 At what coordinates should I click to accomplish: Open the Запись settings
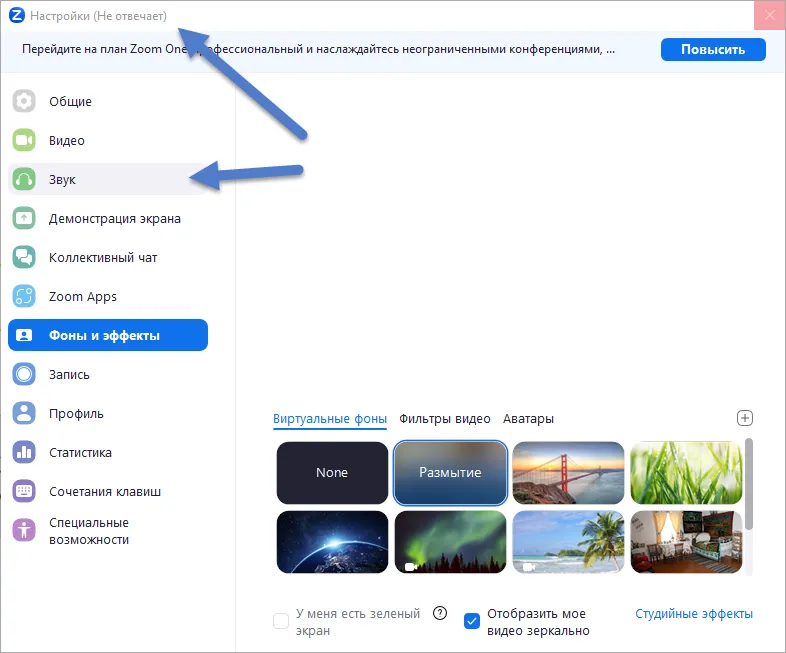[x=108, y=374]
